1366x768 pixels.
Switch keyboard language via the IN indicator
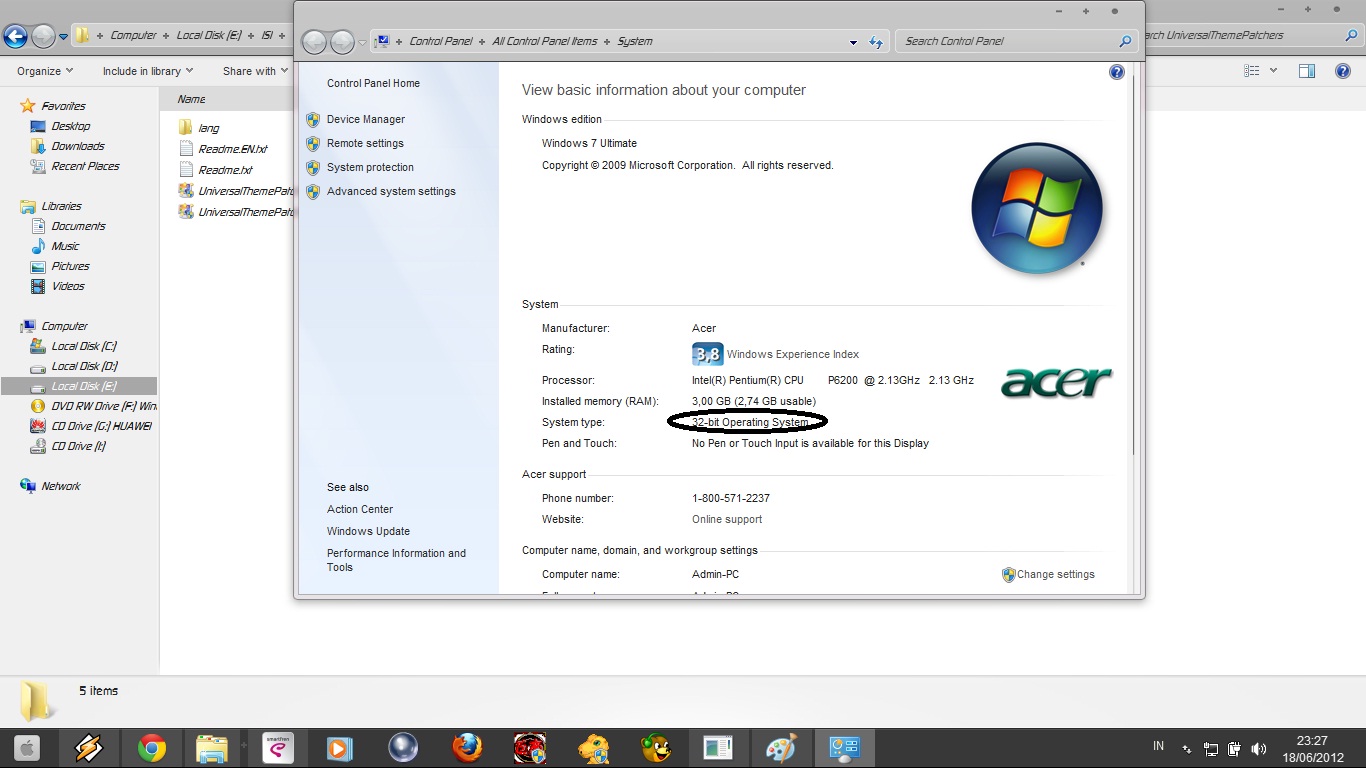pyautogui.click(x=1157, y=746)
